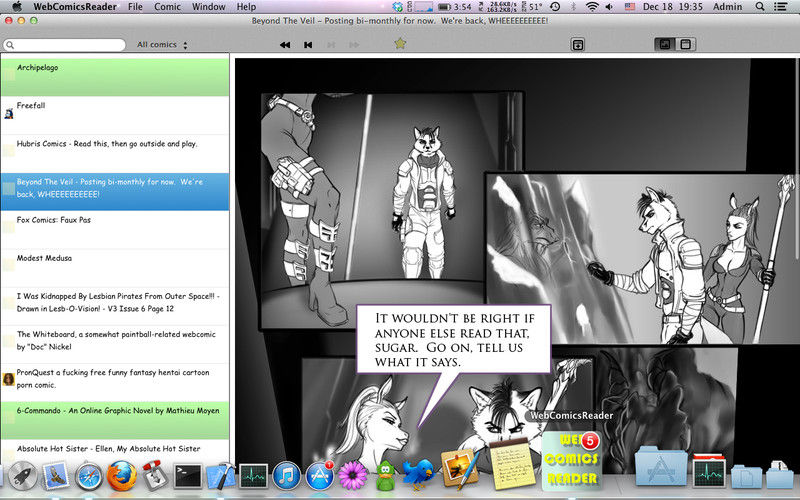Open Activity Monitor in the Dock
The height and width of the screenshot is (500, 800).
click(x=254, y=476)
